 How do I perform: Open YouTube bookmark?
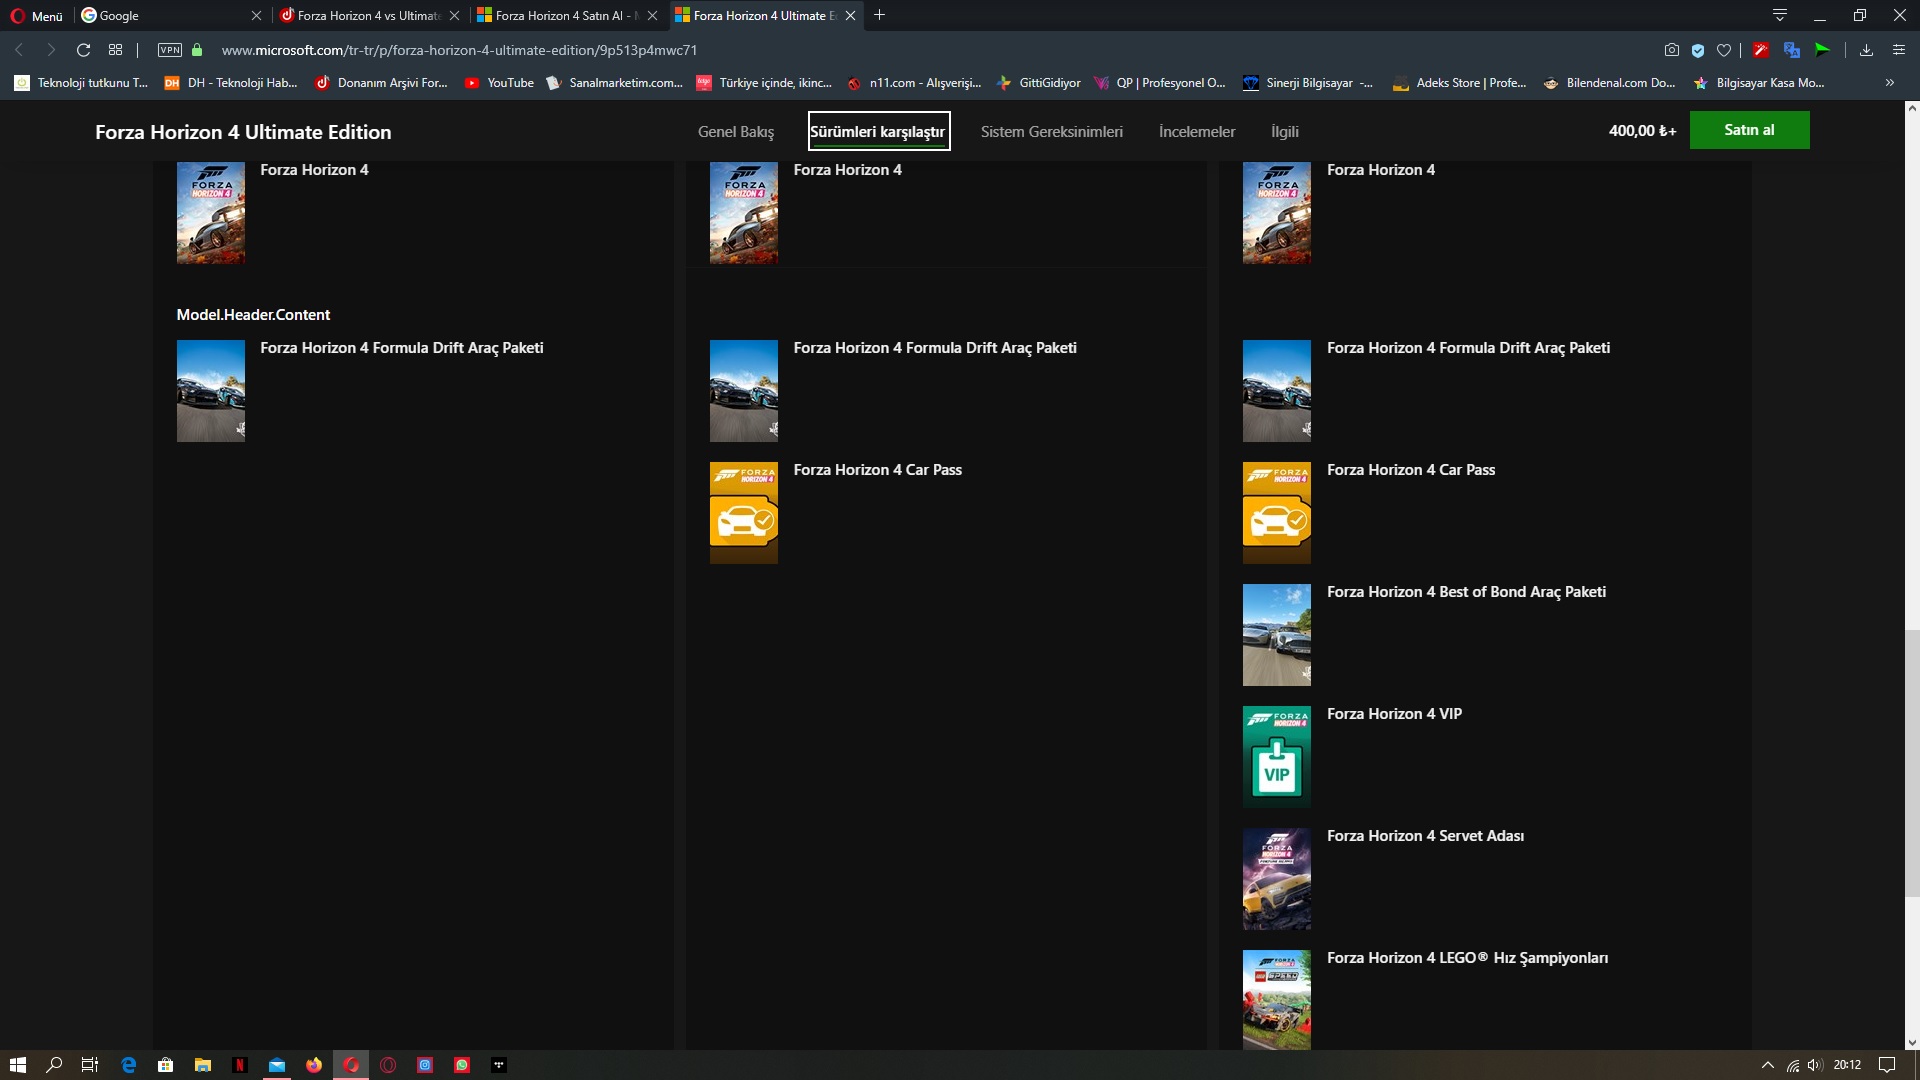click(x=499, y=83)
